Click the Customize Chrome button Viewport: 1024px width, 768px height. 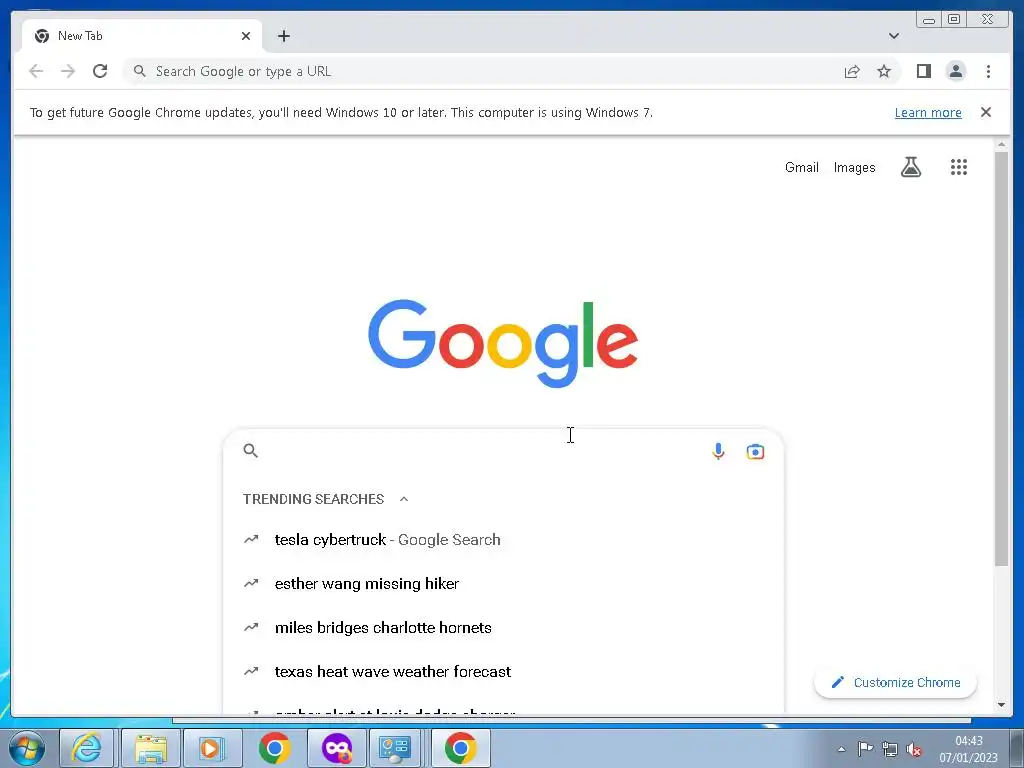click(x=895, y=682)
